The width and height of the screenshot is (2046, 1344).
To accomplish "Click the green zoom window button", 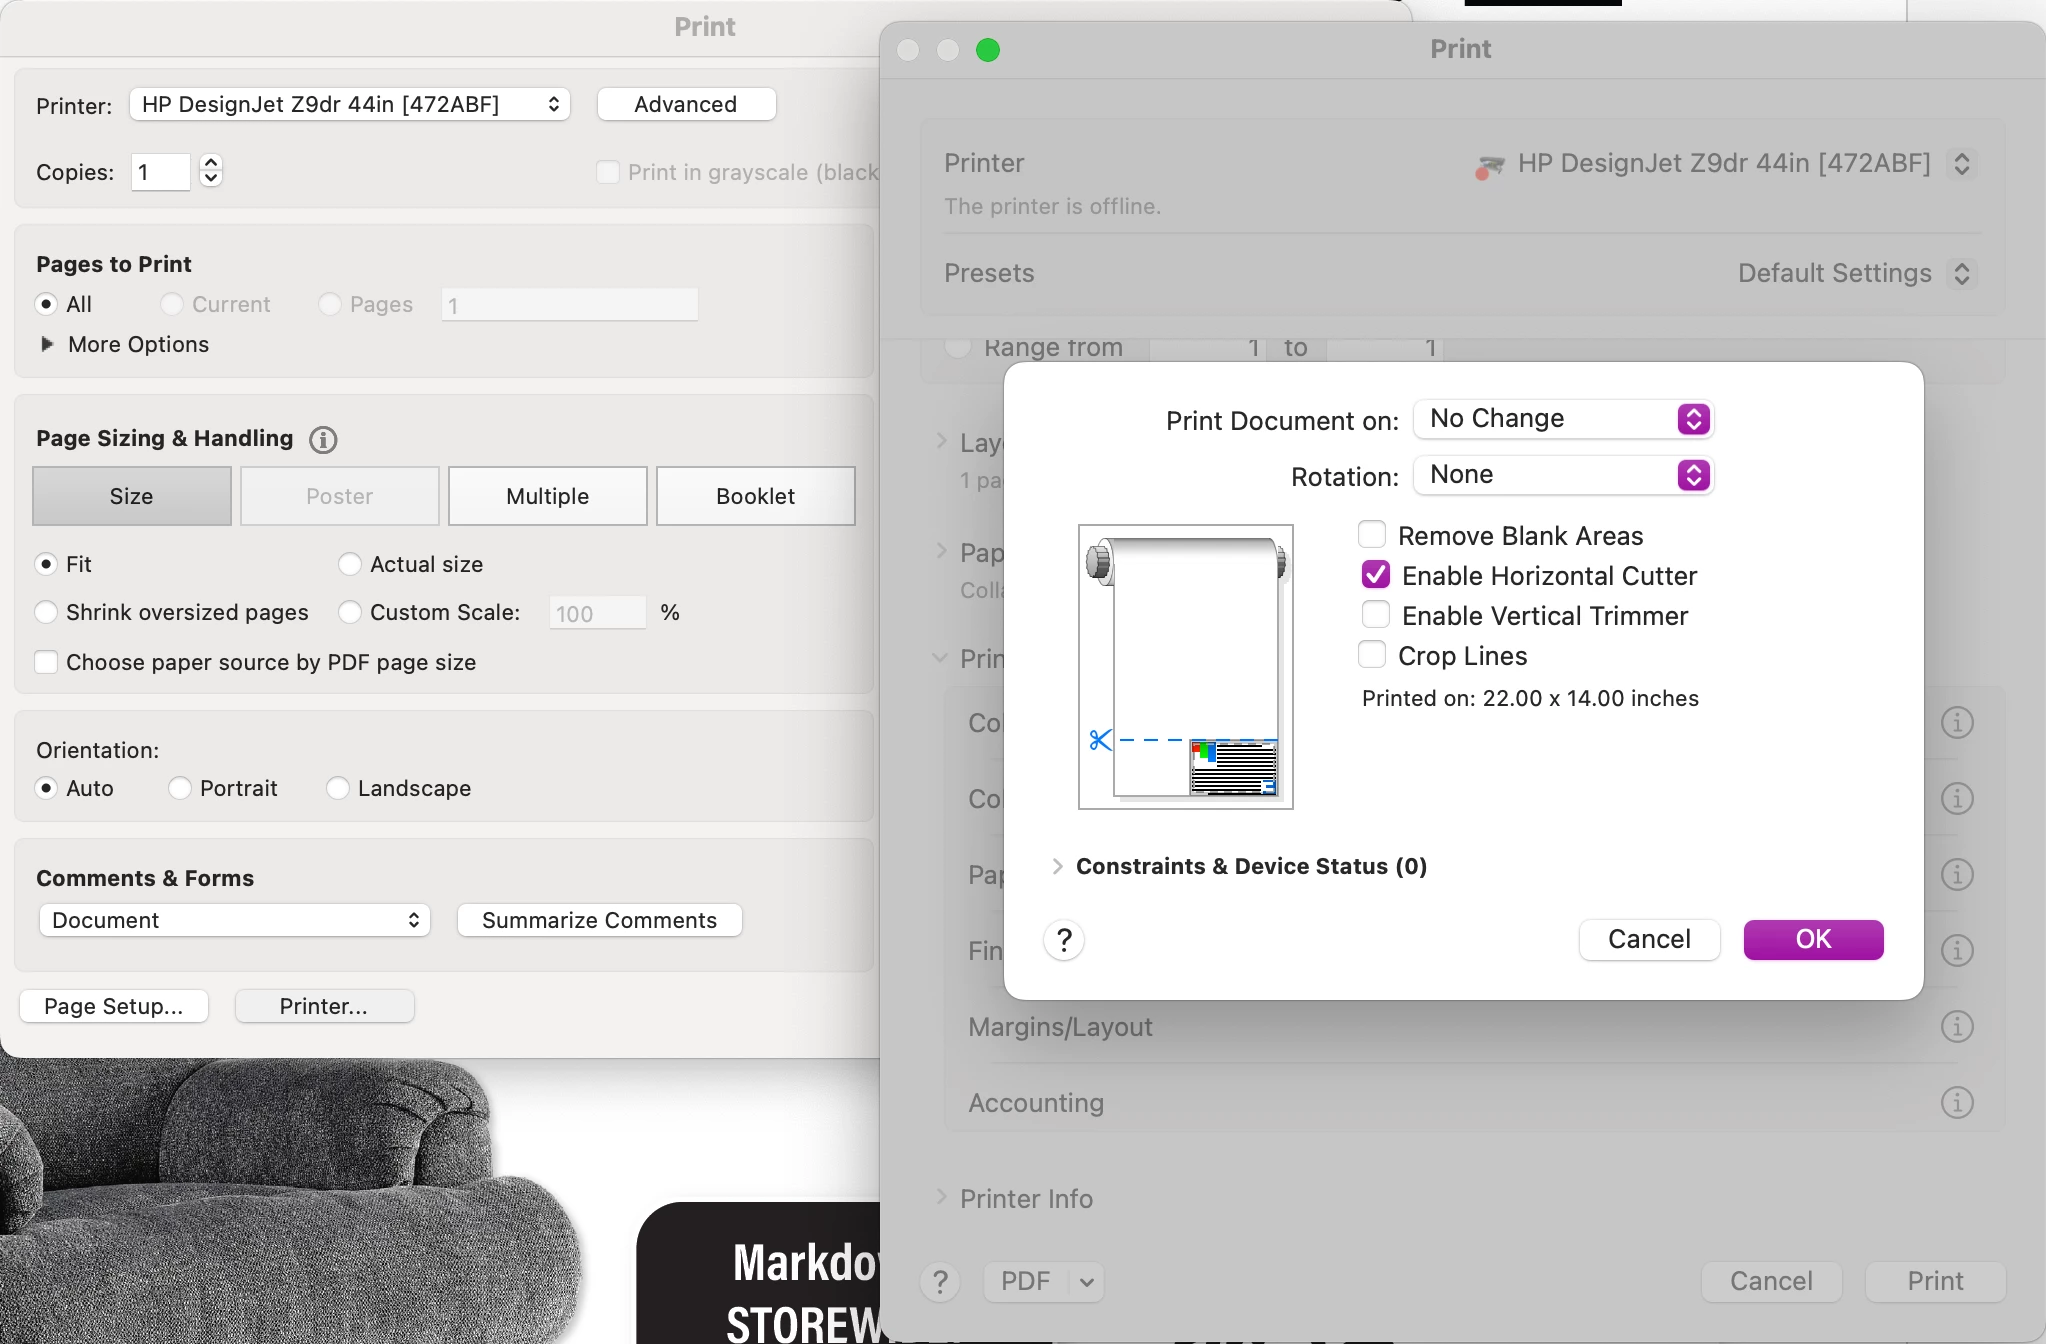I will 988,50.
